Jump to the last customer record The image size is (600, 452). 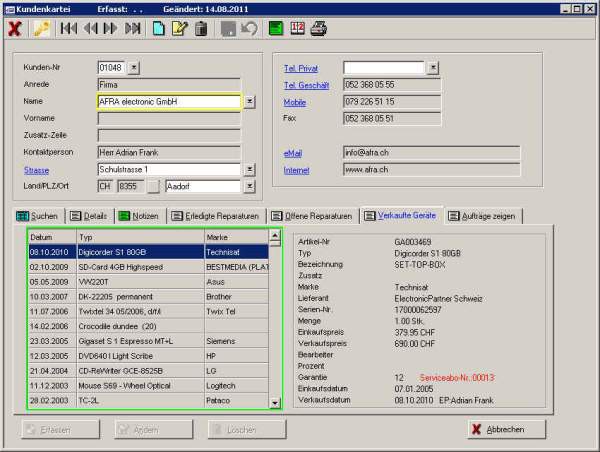point(134,29)
